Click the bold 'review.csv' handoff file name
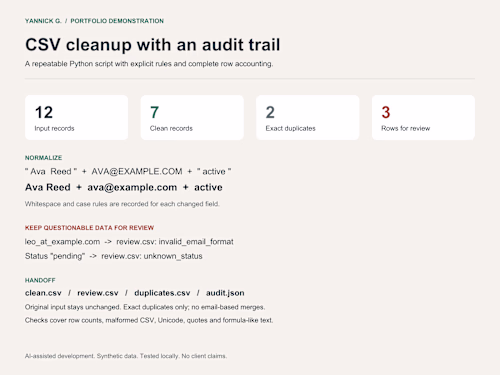The image size is (500, 375). 98,293
